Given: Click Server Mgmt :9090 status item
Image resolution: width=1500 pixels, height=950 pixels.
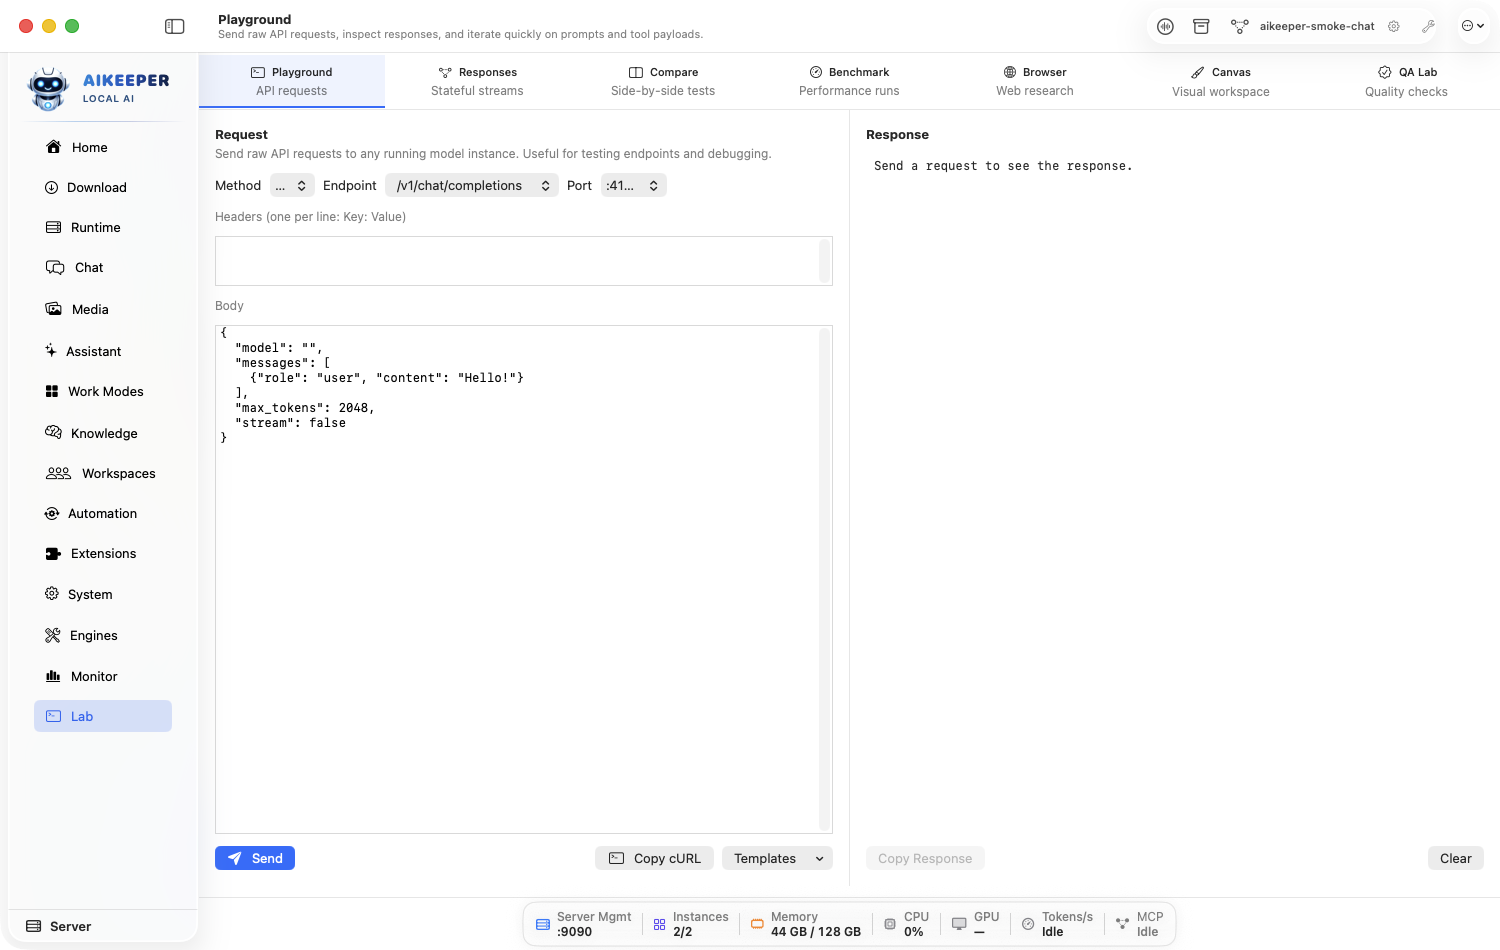Looking at the screenshot, I should pos(584,924).
